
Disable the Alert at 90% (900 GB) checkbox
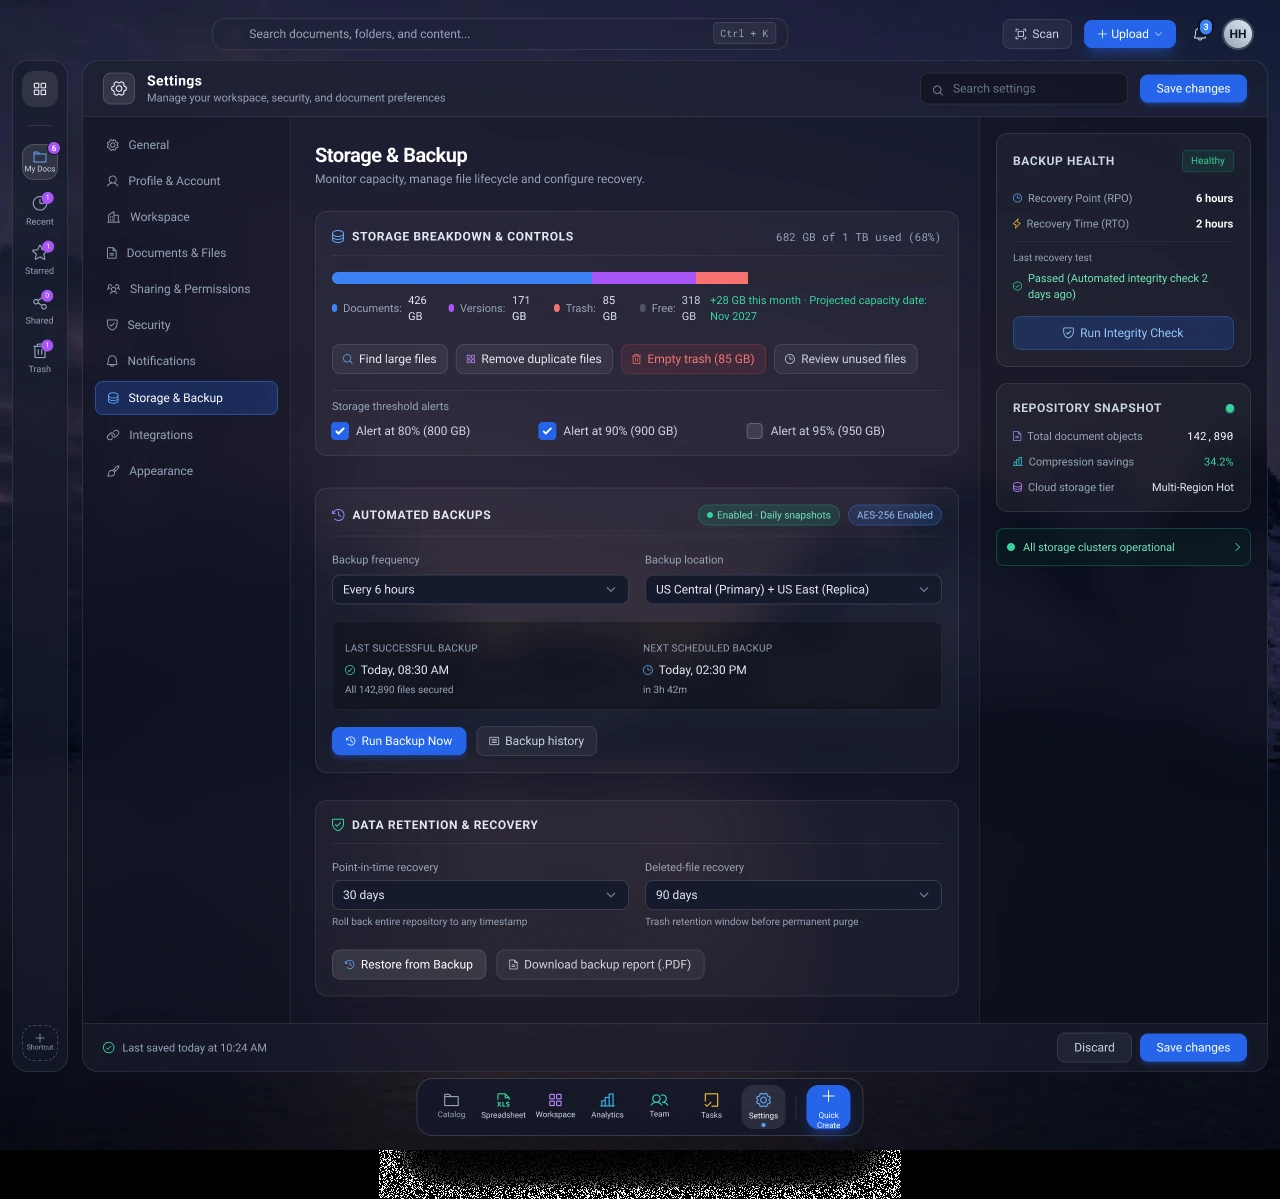547,431
